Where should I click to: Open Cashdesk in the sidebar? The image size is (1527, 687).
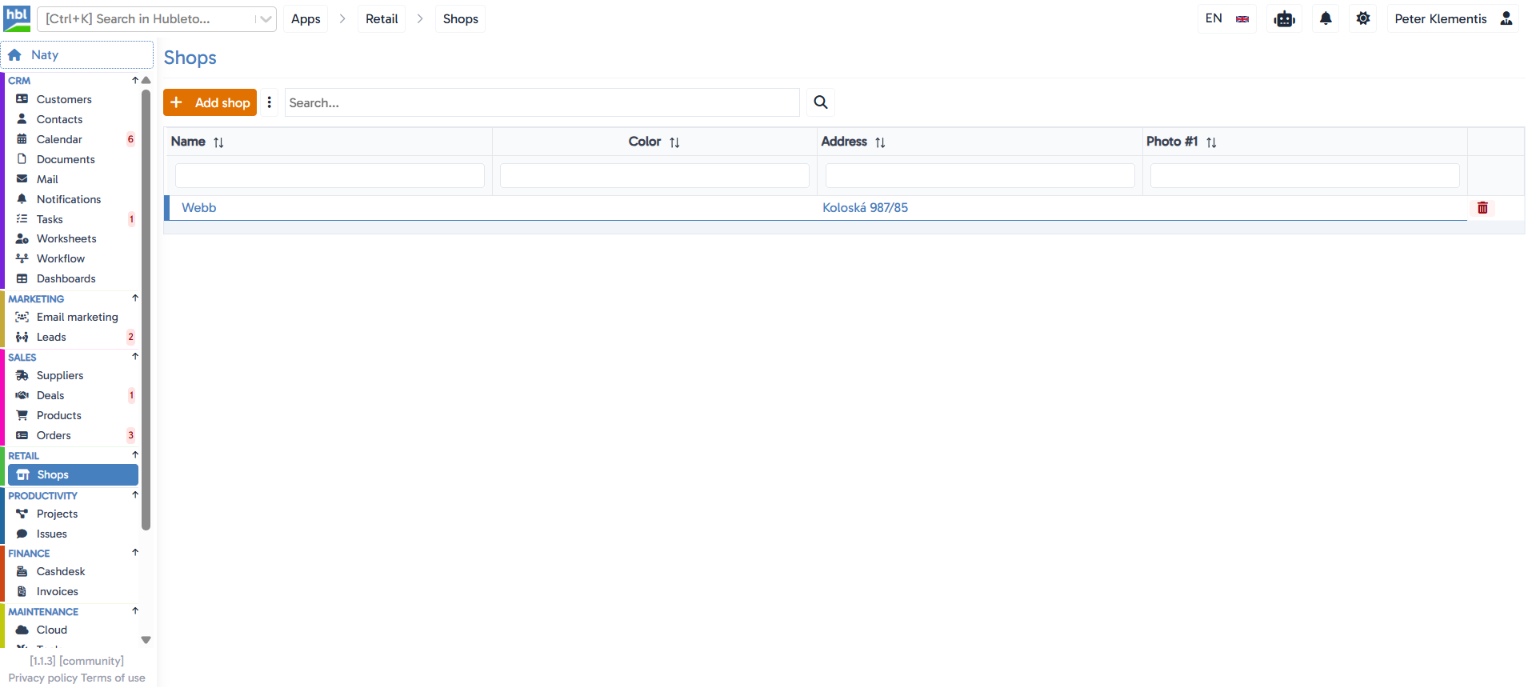[72, 572]
